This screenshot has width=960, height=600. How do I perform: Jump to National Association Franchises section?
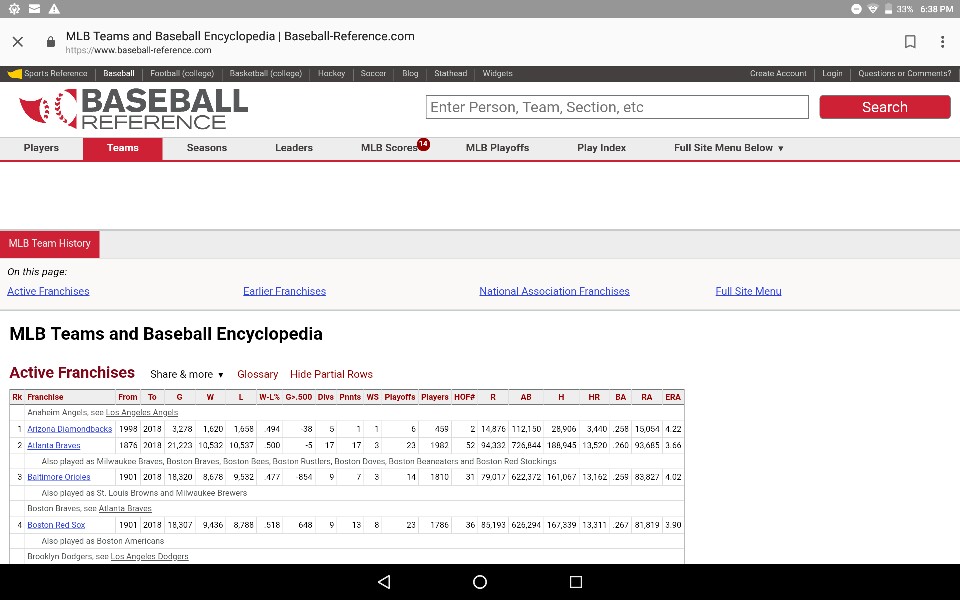pos(554,291)
